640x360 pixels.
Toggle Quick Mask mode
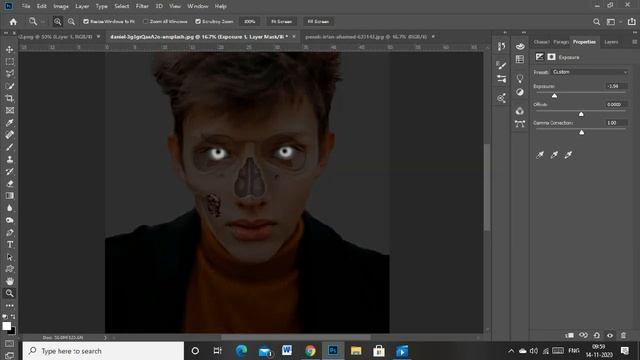9,344
